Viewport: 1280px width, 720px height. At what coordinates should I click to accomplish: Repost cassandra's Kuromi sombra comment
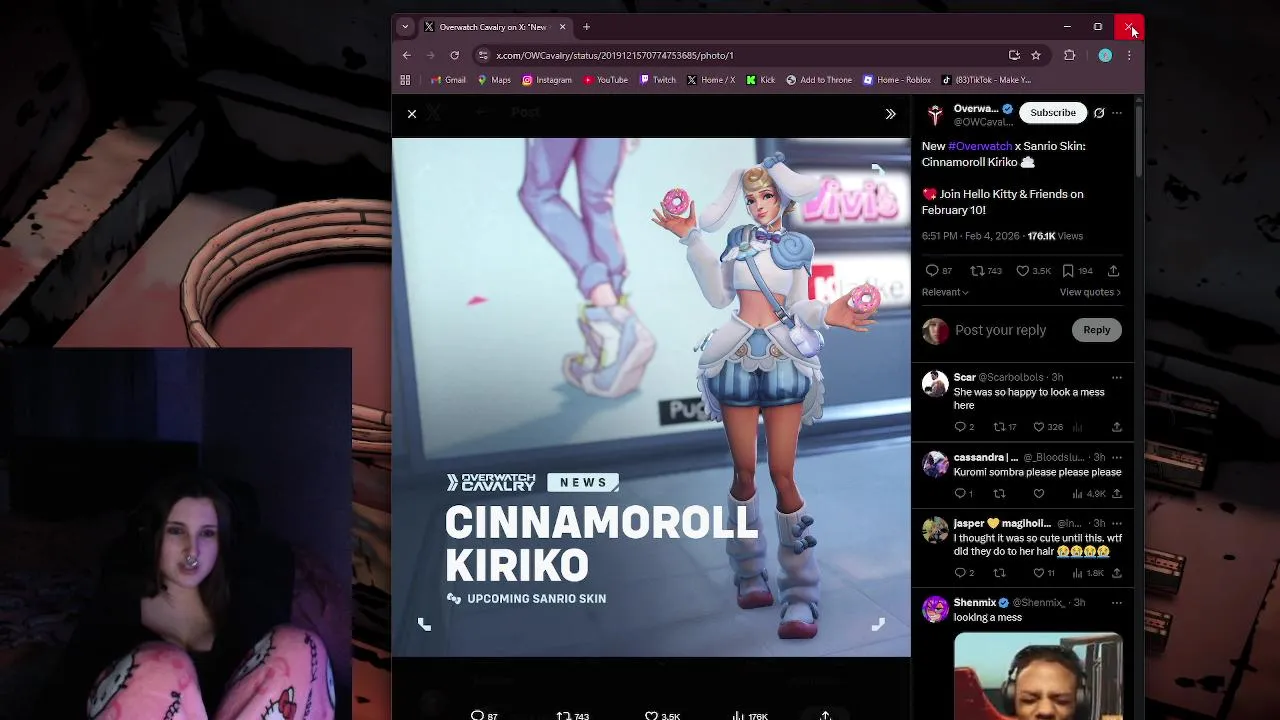[x=999, y=493]
